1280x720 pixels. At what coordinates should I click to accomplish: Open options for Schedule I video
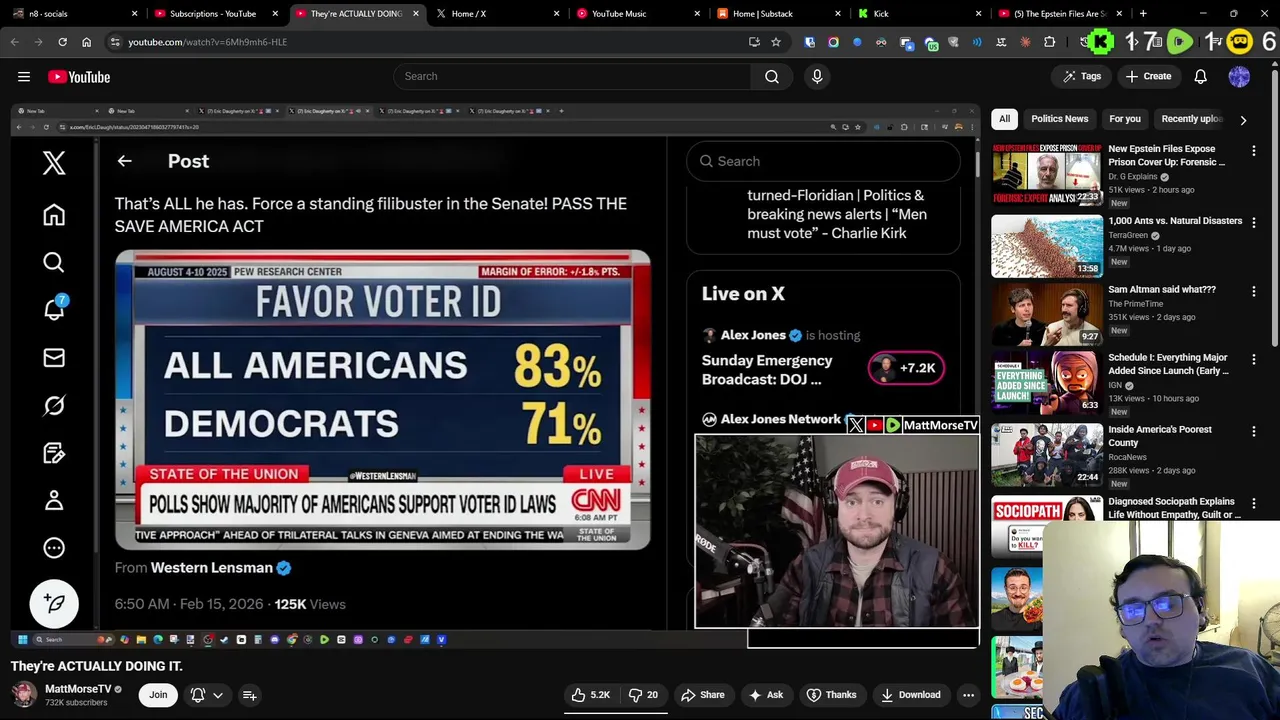(x=1254, y=360)
